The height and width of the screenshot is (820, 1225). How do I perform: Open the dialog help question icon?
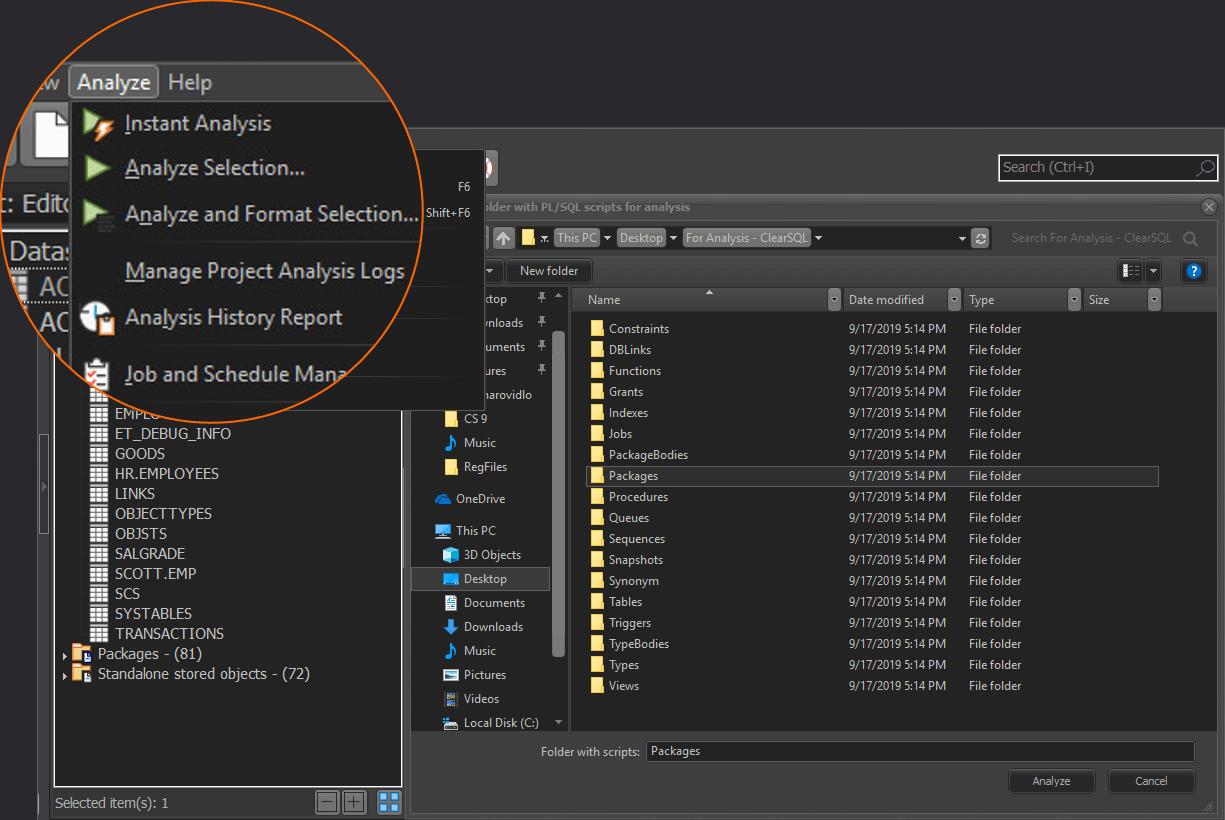[x=1192, y=271]
